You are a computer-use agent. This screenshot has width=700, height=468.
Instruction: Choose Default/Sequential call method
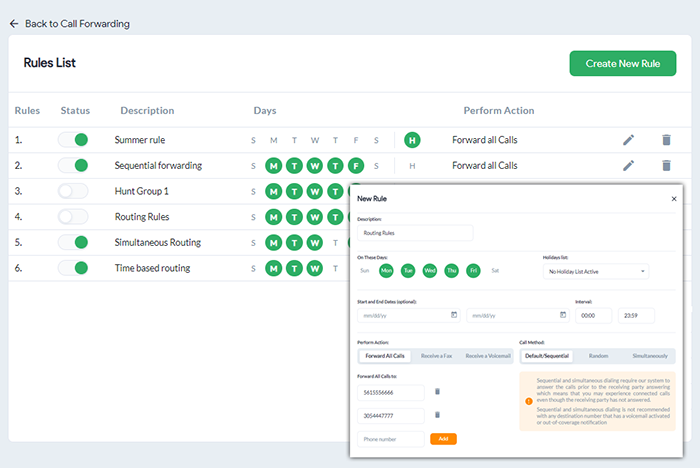tap(547, 356)
